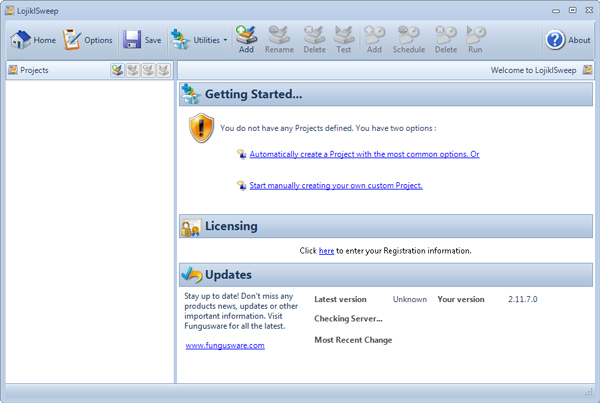
Task: Open the About help dialog
Action: click(568, 40)
